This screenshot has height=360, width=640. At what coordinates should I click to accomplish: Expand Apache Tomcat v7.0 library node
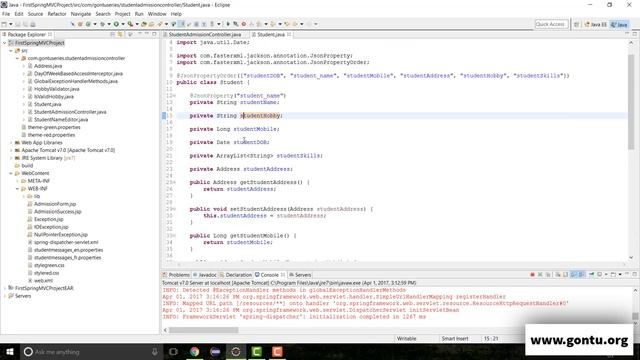pyautogui.click(x=11, y=150)
